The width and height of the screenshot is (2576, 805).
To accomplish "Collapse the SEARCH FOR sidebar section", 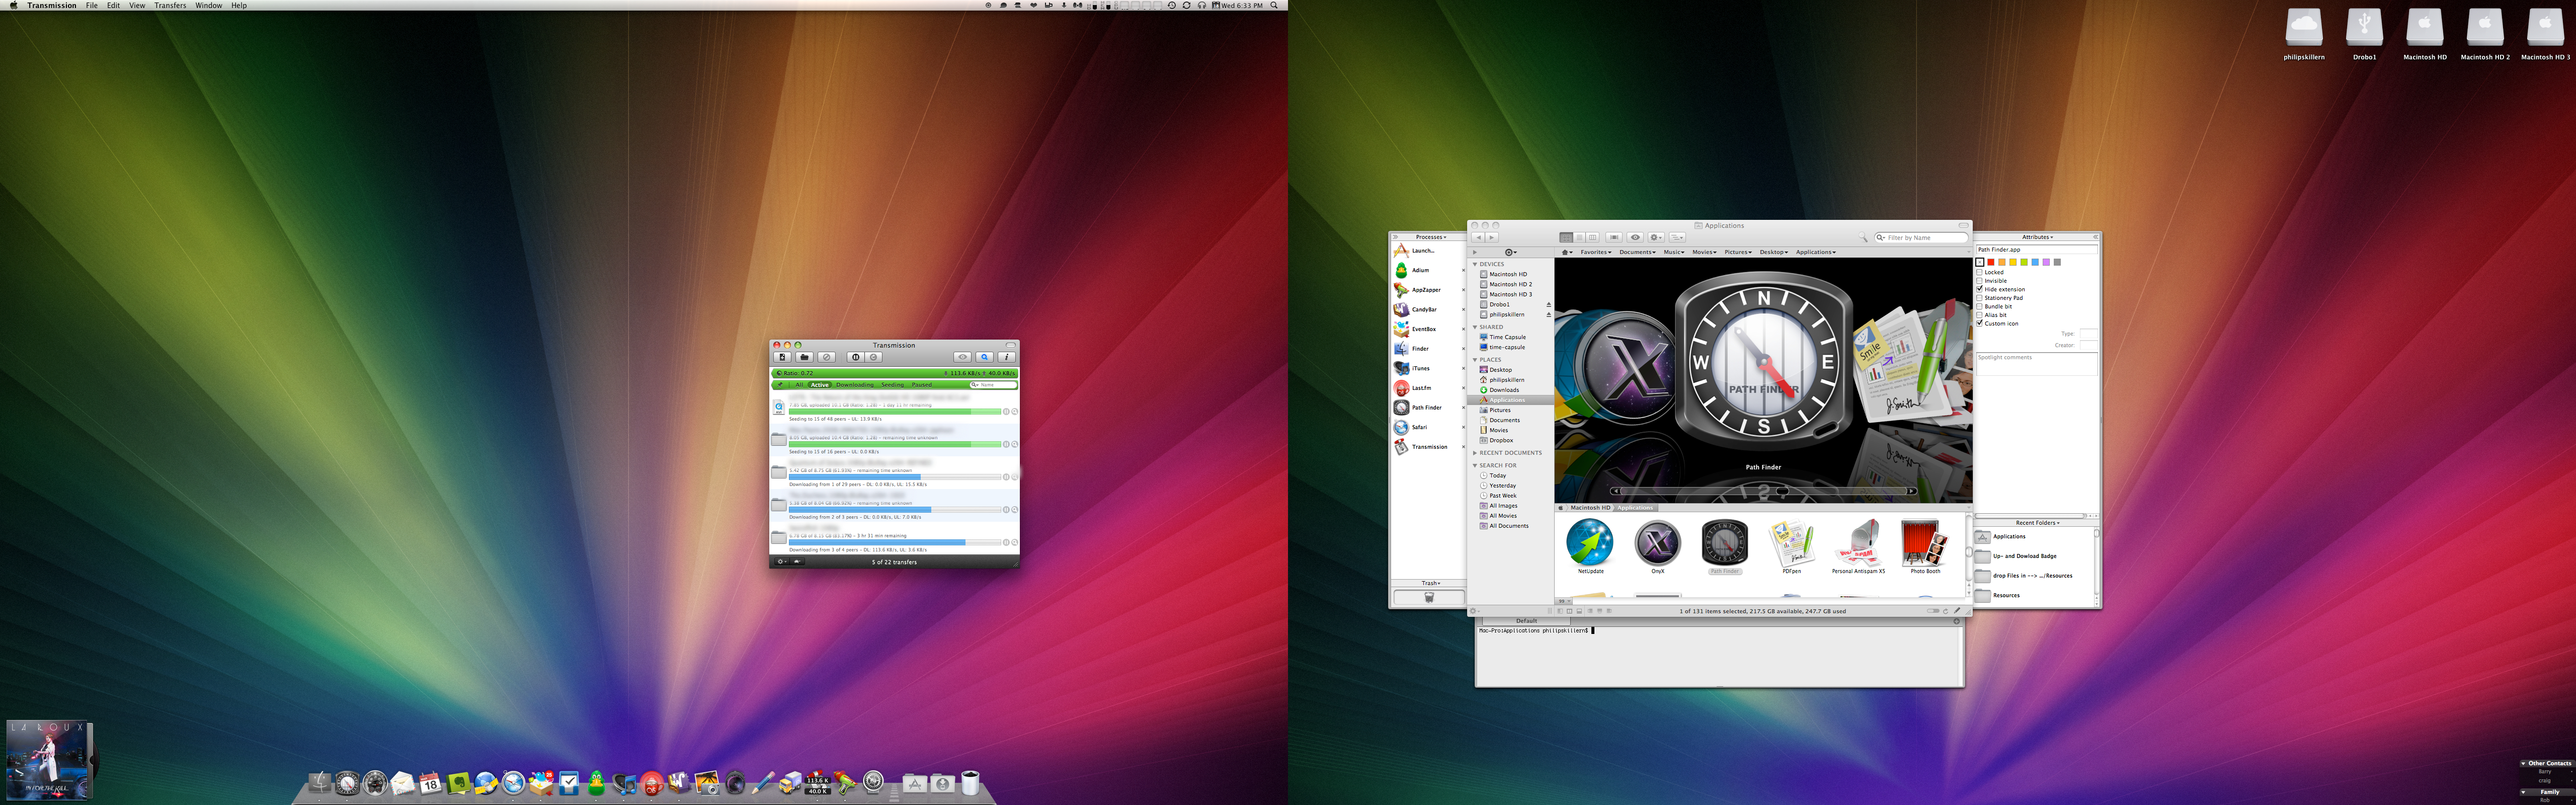I will [x=1474, y=465].
